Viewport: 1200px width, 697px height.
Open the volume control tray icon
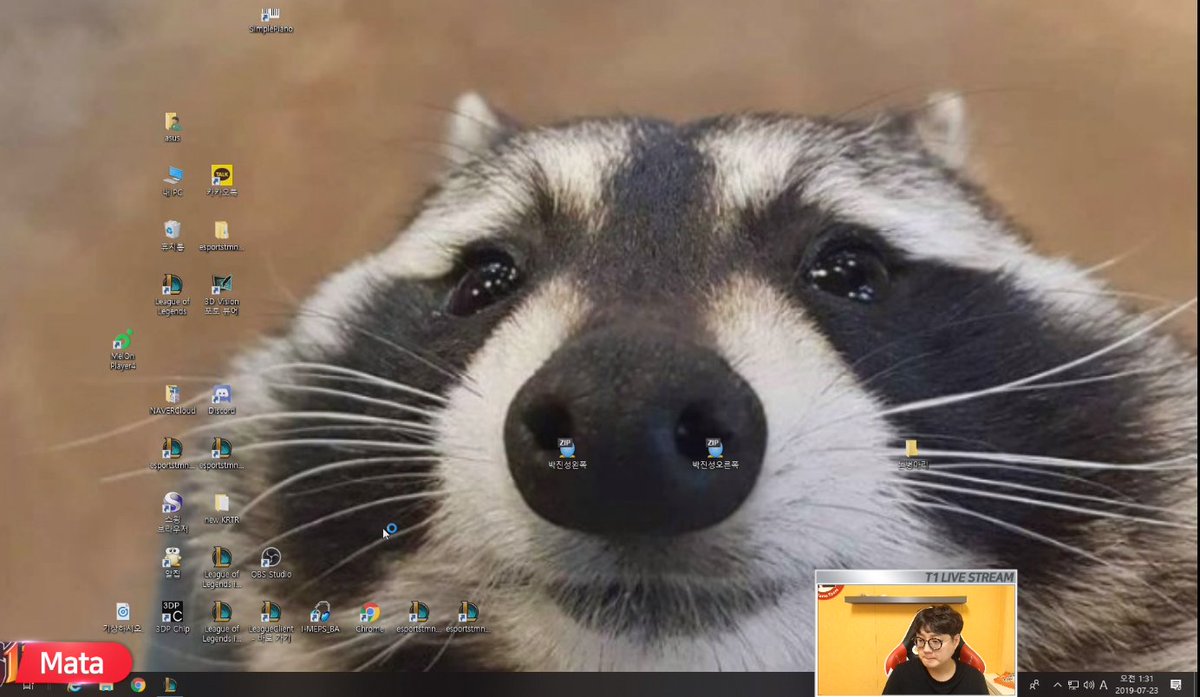coord(1088,685)
